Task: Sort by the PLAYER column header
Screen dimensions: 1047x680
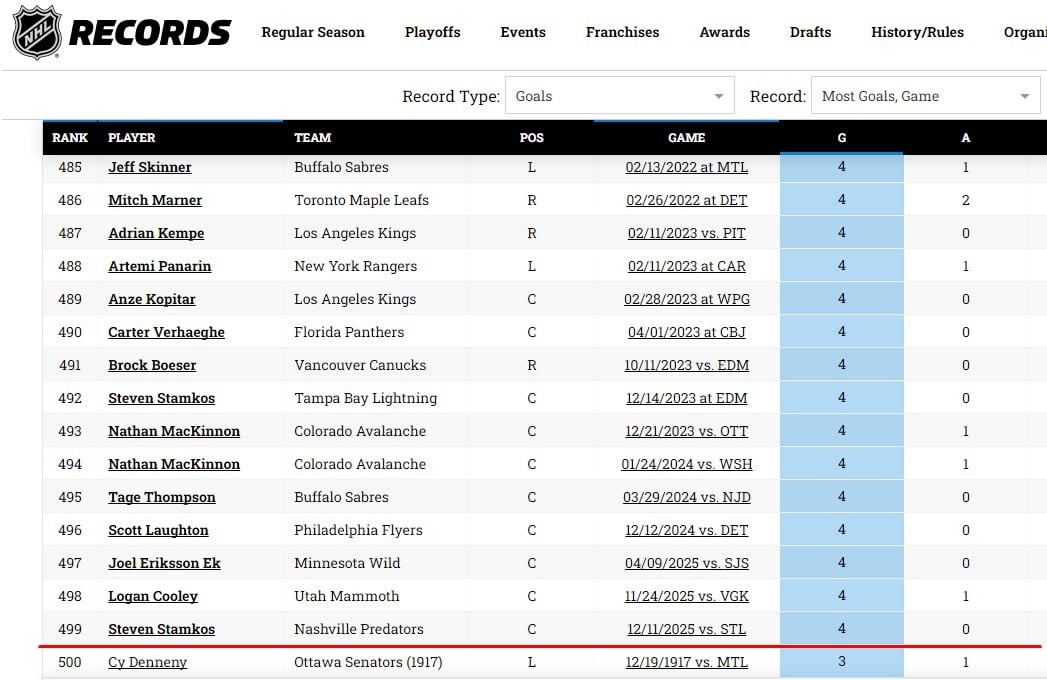Action: click(x=132, y=138)
